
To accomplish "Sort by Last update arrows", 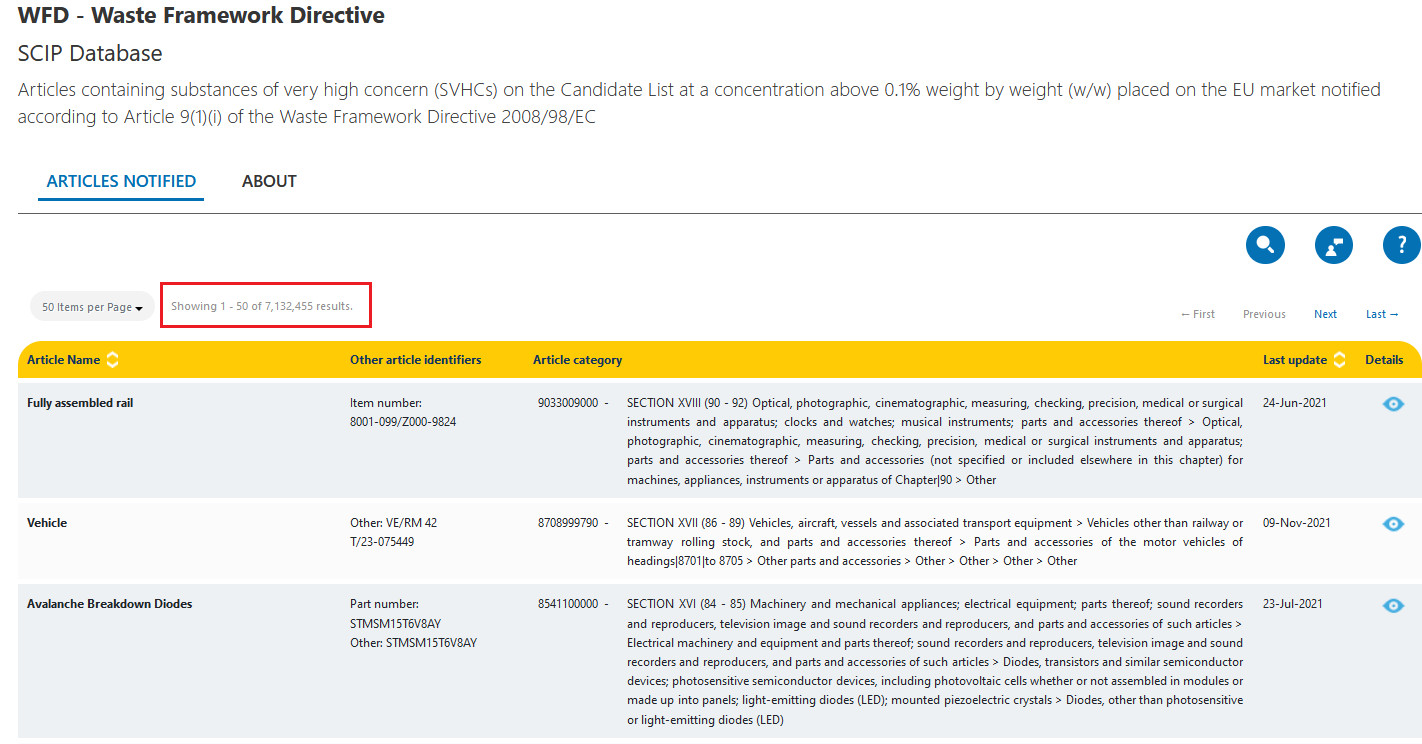I will coord(1339,360).
